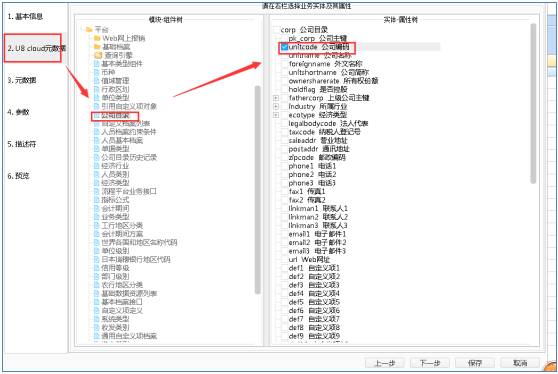Click the 模块-组件树 vertical scrollbar
This screenshot has height=374, width=558.
pos(258,190)
